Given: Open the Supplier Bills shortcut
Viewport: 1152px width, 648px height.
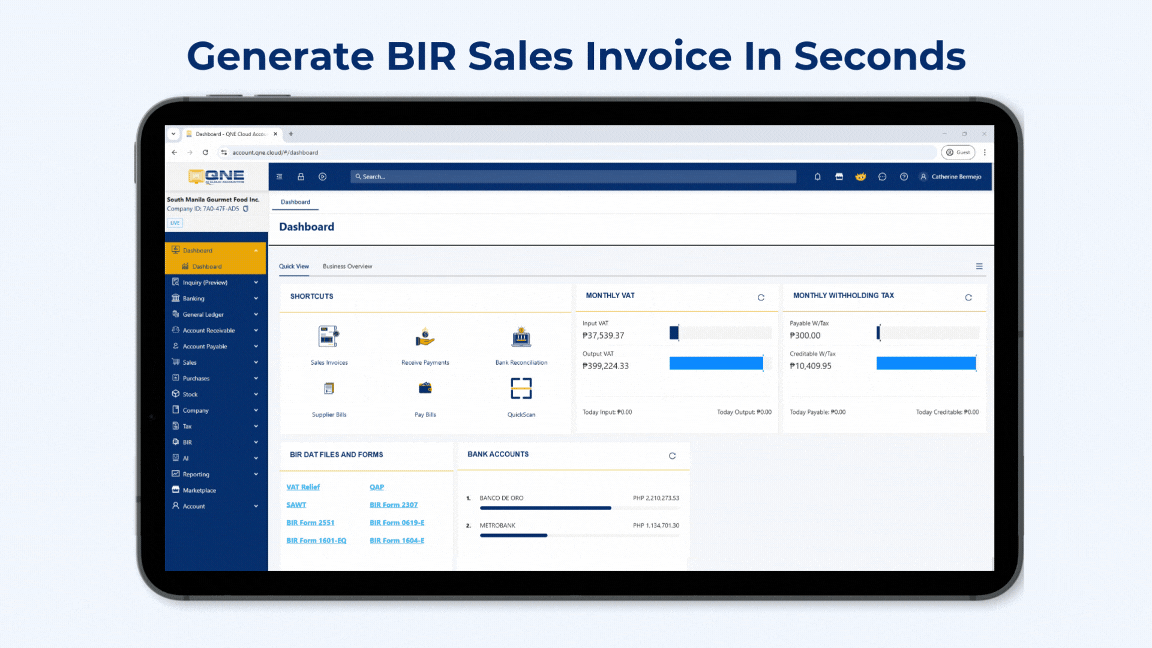Looking at the screenshot, I should coord(329,389).
